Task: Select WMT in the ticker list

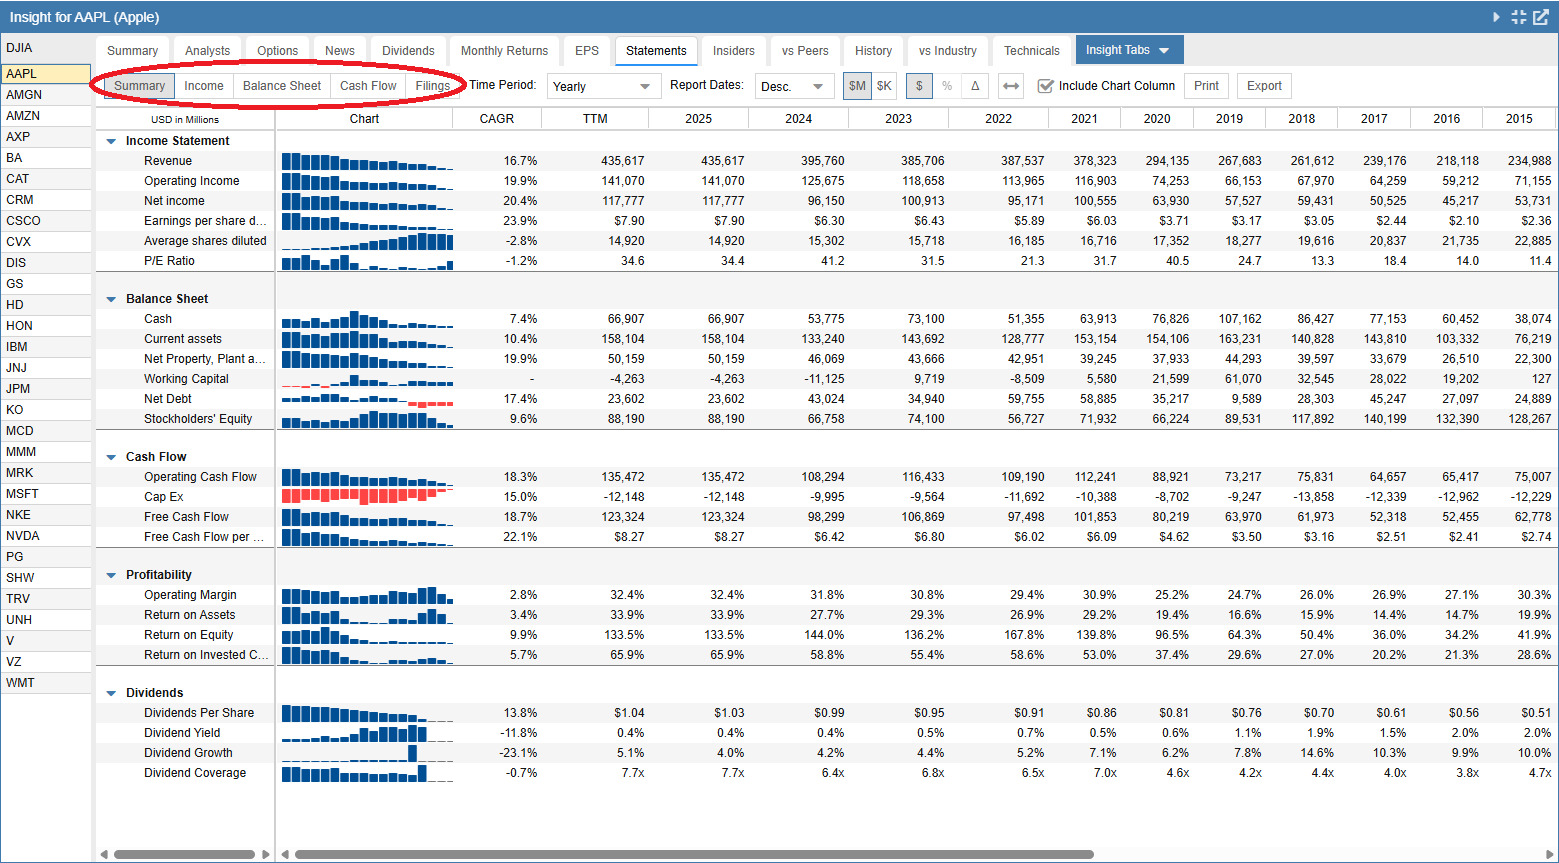Action: [x=46, y=683]
